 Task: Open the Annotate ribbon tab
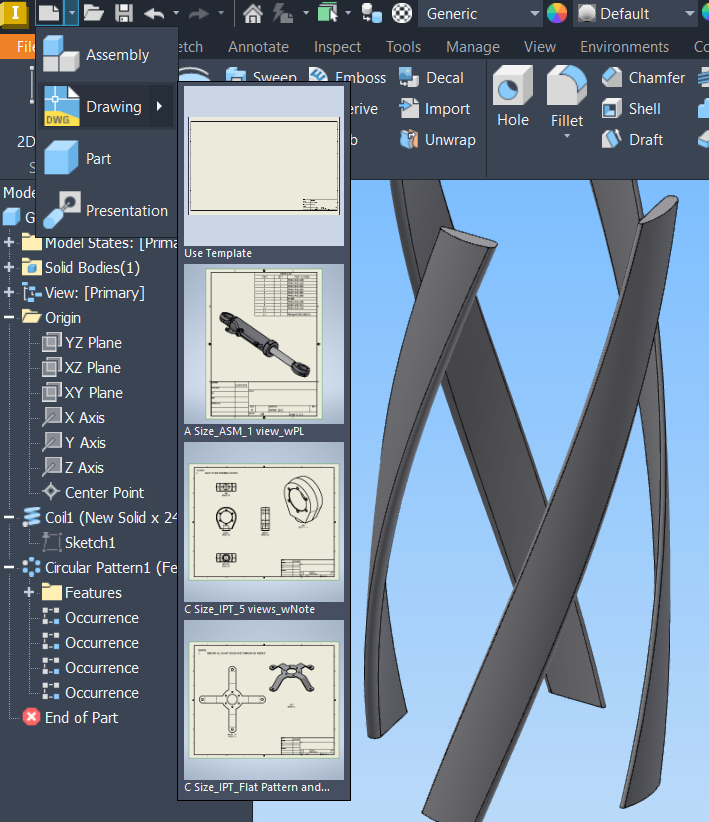pos(258,47)
